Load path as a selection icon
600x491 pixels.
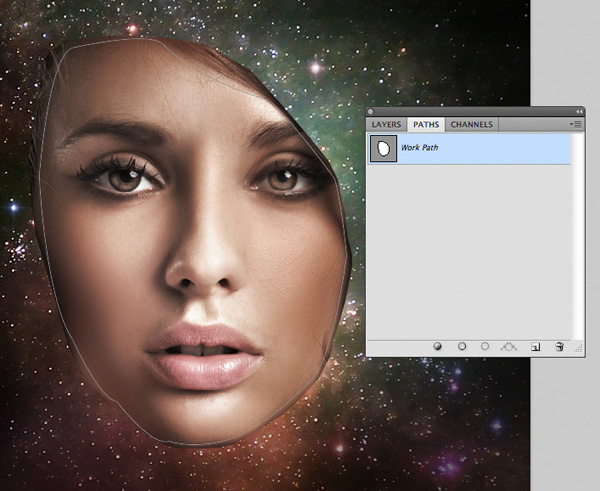click(485, 346)
